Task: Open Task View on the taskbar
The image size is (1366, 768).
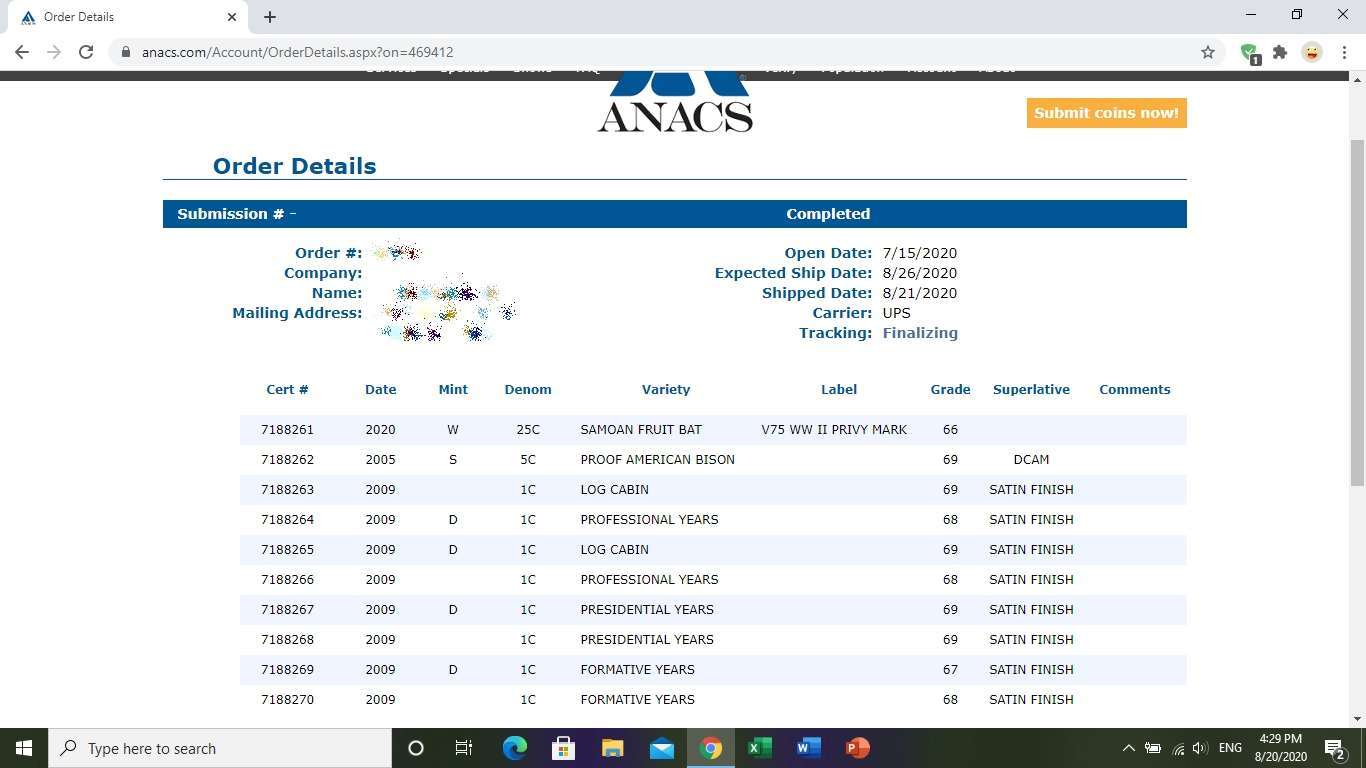Action: 464,748
